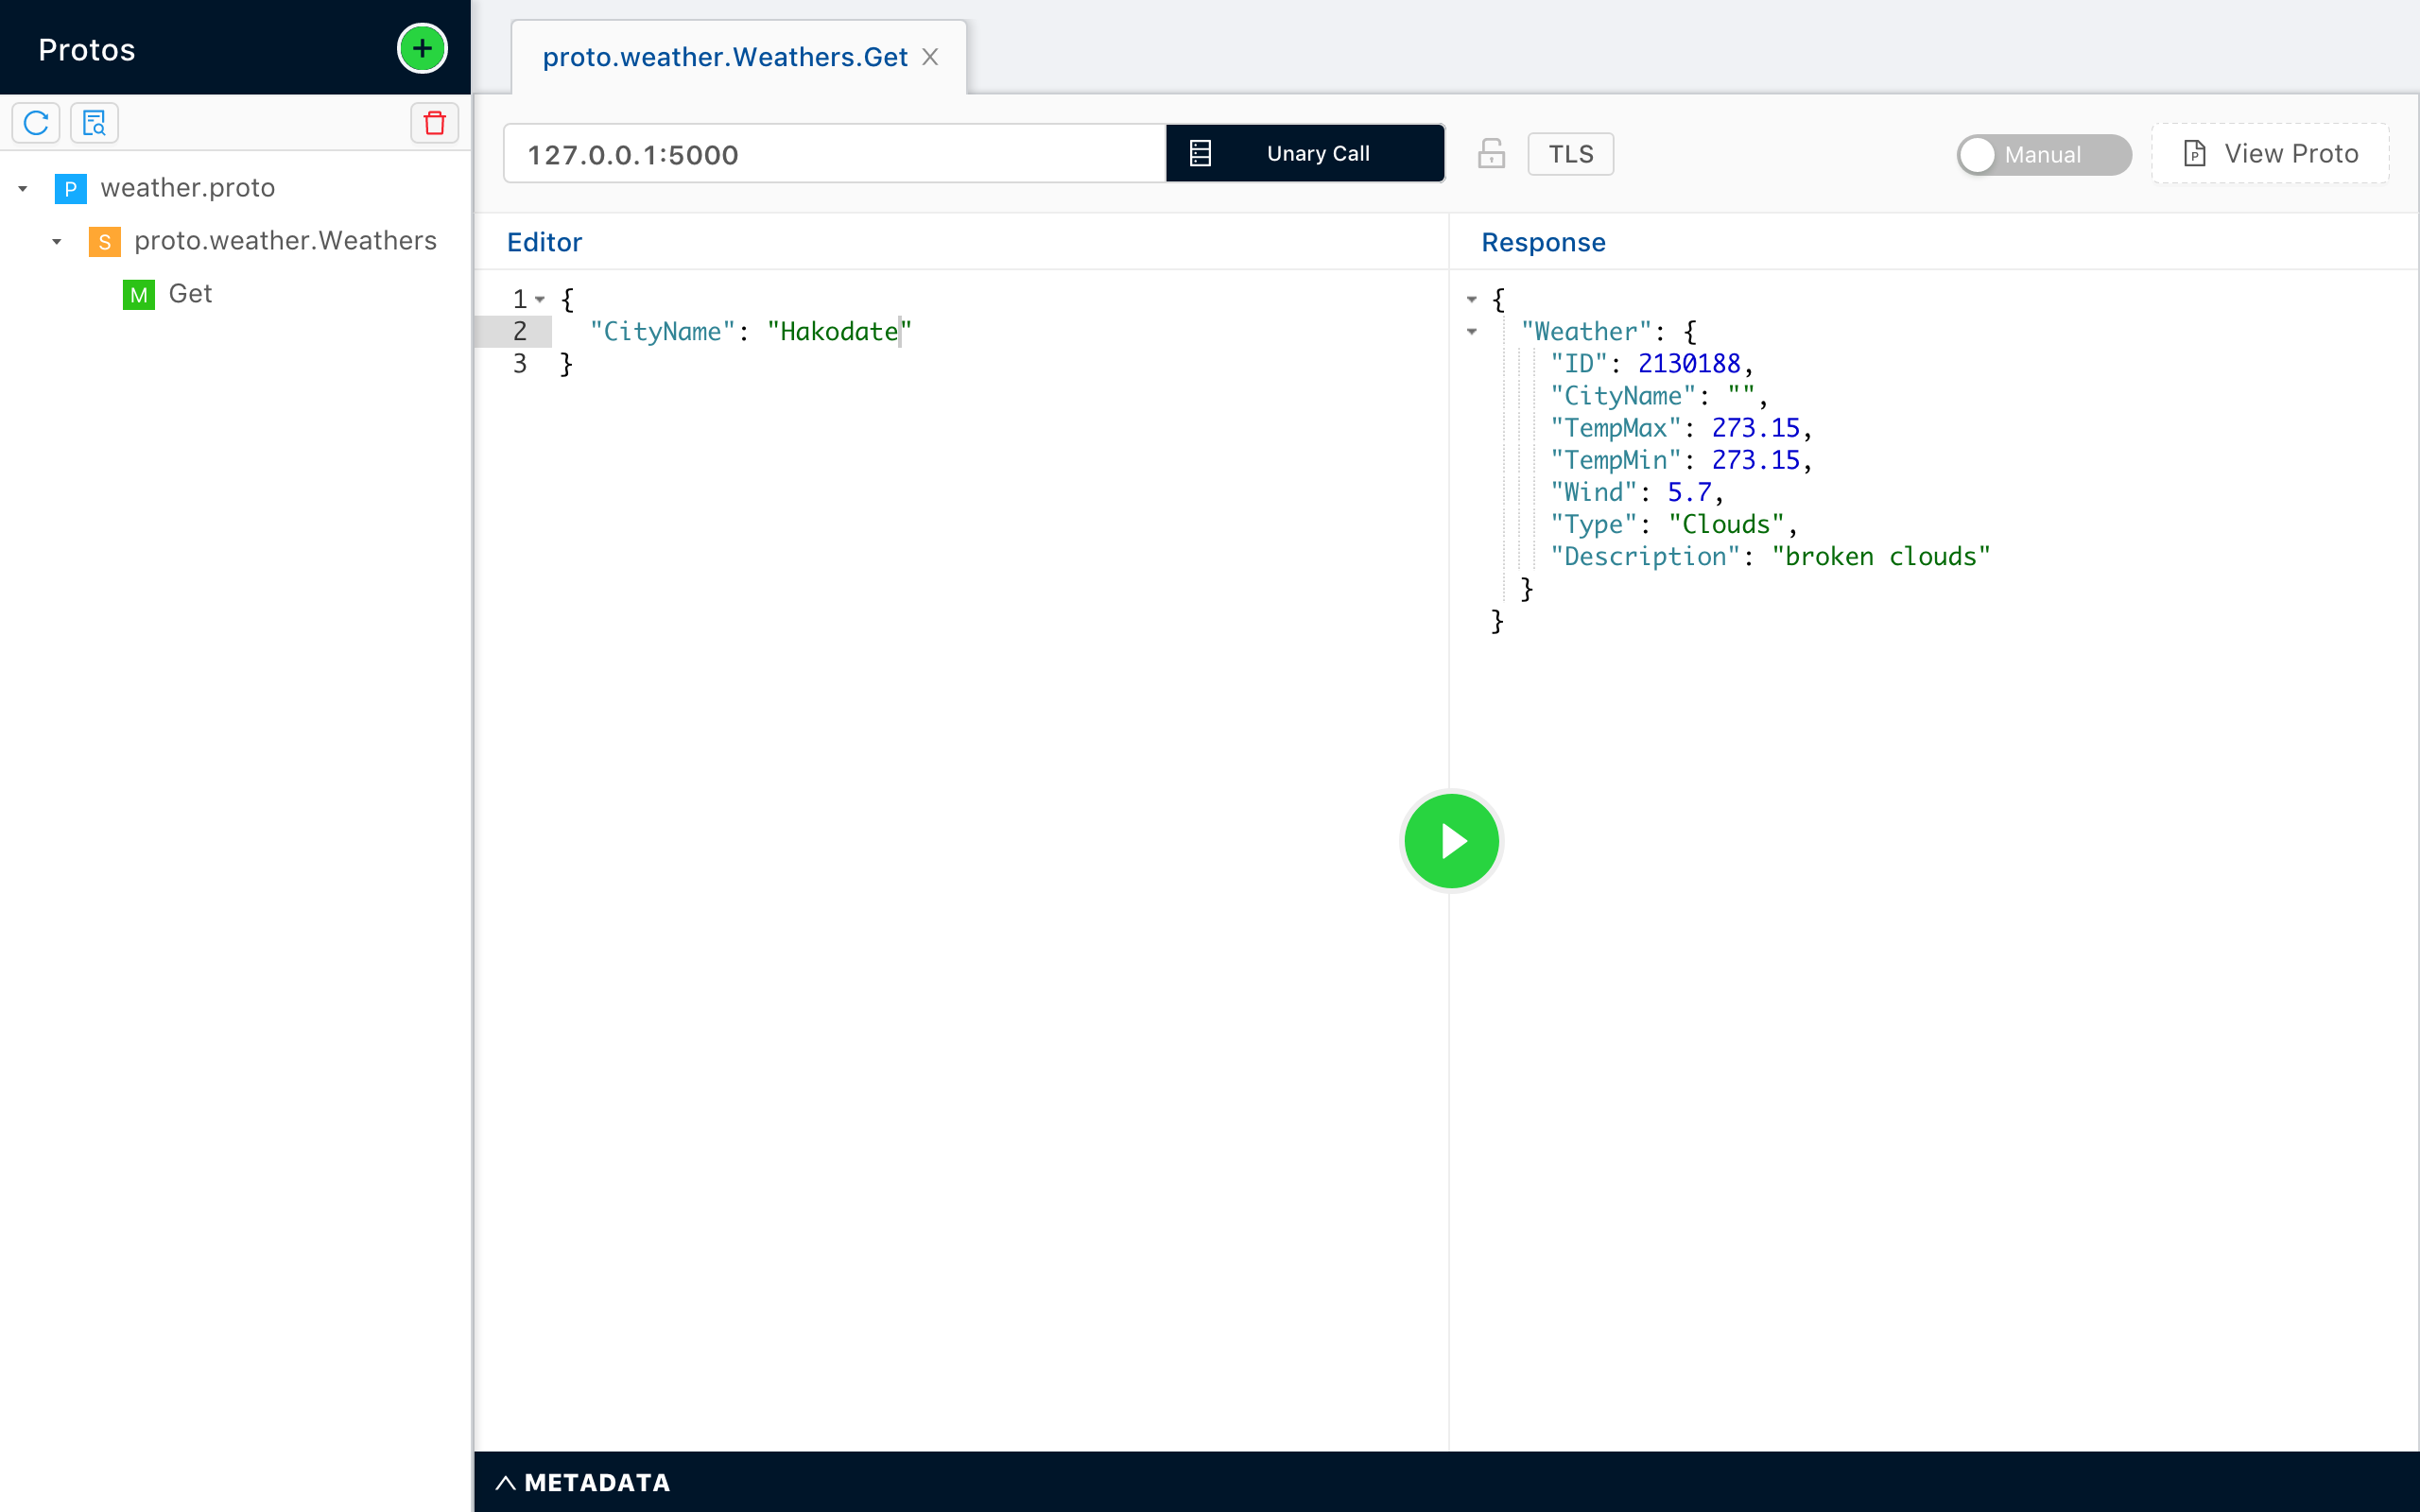Click the list icon inside the Unary Call selector
This screenshot has height=1512, width=2420.
click(x=1200, y=153)
